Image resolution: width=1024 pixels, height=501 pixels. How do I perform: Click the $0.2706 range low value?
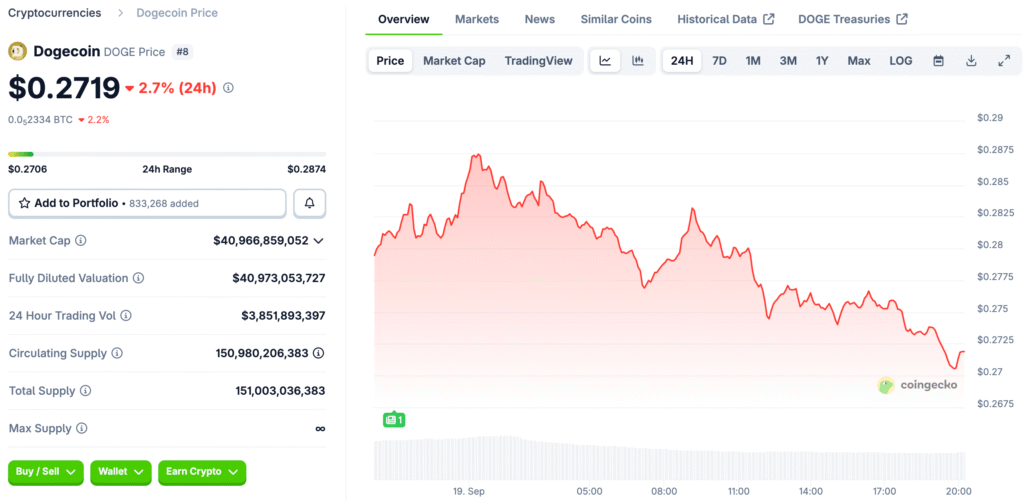(27, 169)
